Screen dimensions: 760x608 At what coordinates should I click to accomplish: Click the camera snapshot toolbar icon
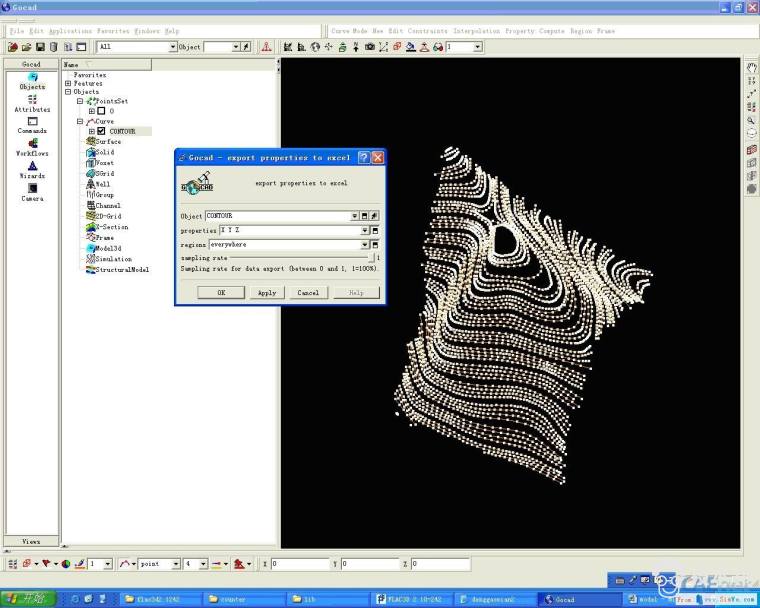pos(369,47)
